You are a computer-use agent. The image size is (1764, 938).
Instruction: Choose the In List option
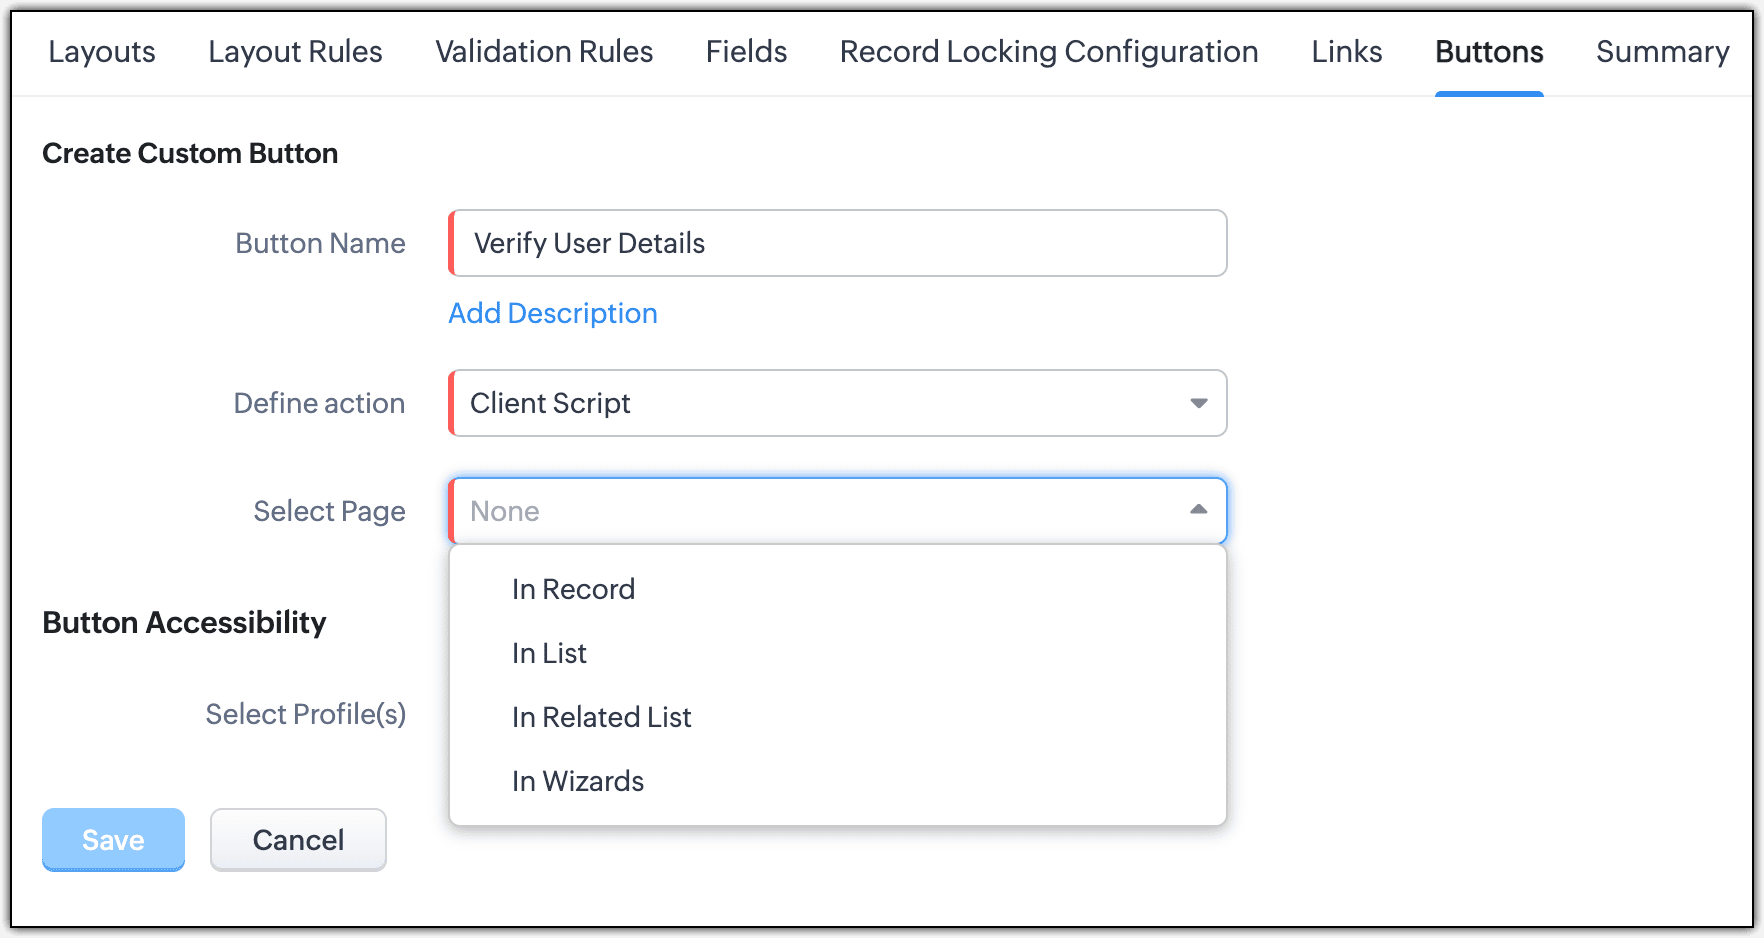[x=549, y=654]
